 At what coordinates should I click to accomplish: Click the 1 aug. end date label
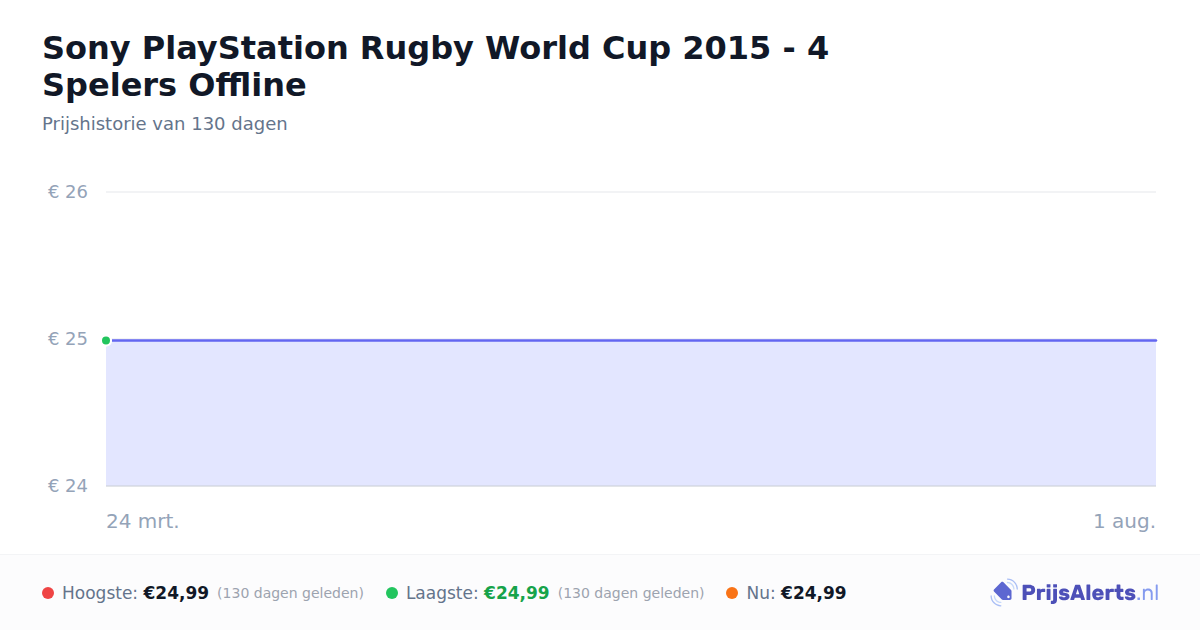click(x=1124, y=521)
